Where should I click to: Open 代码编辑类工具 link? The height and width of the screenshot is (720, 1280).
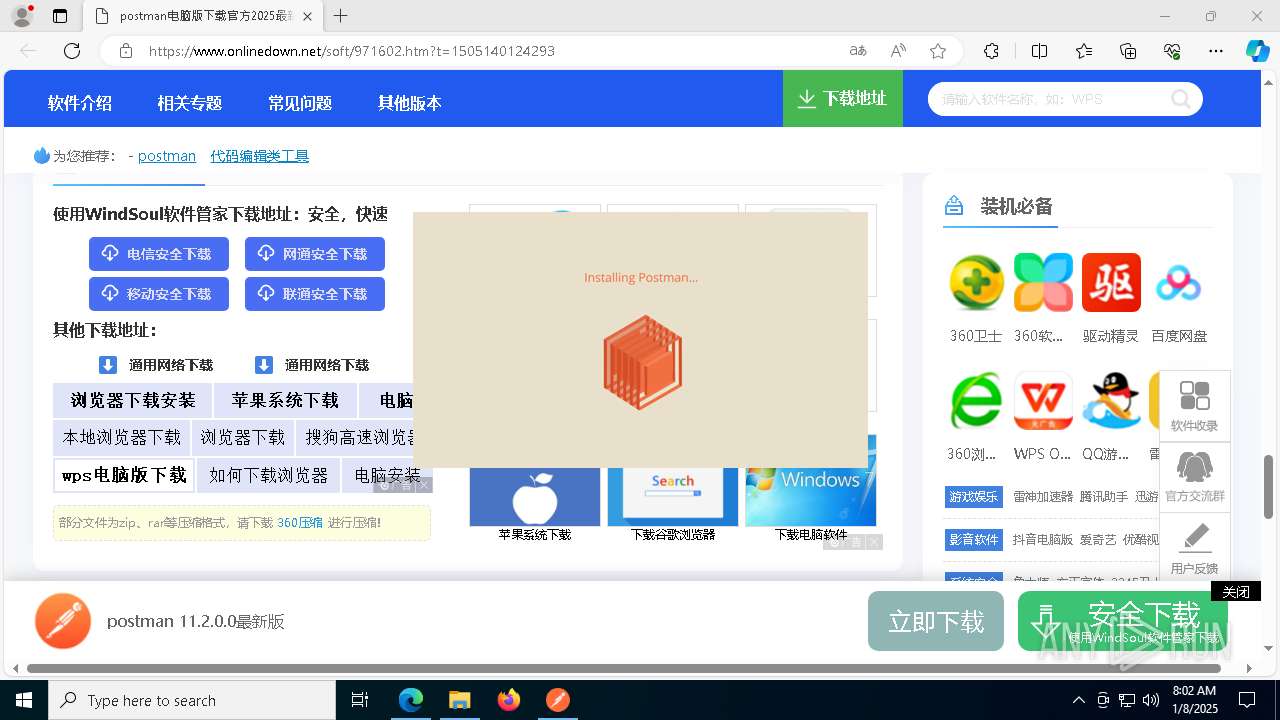259,156
